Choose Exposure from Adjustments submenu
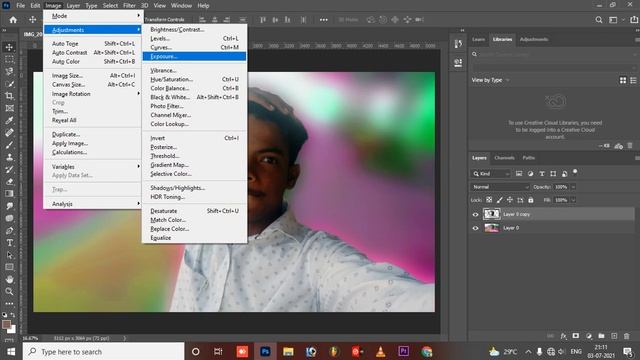 point(194,56)
